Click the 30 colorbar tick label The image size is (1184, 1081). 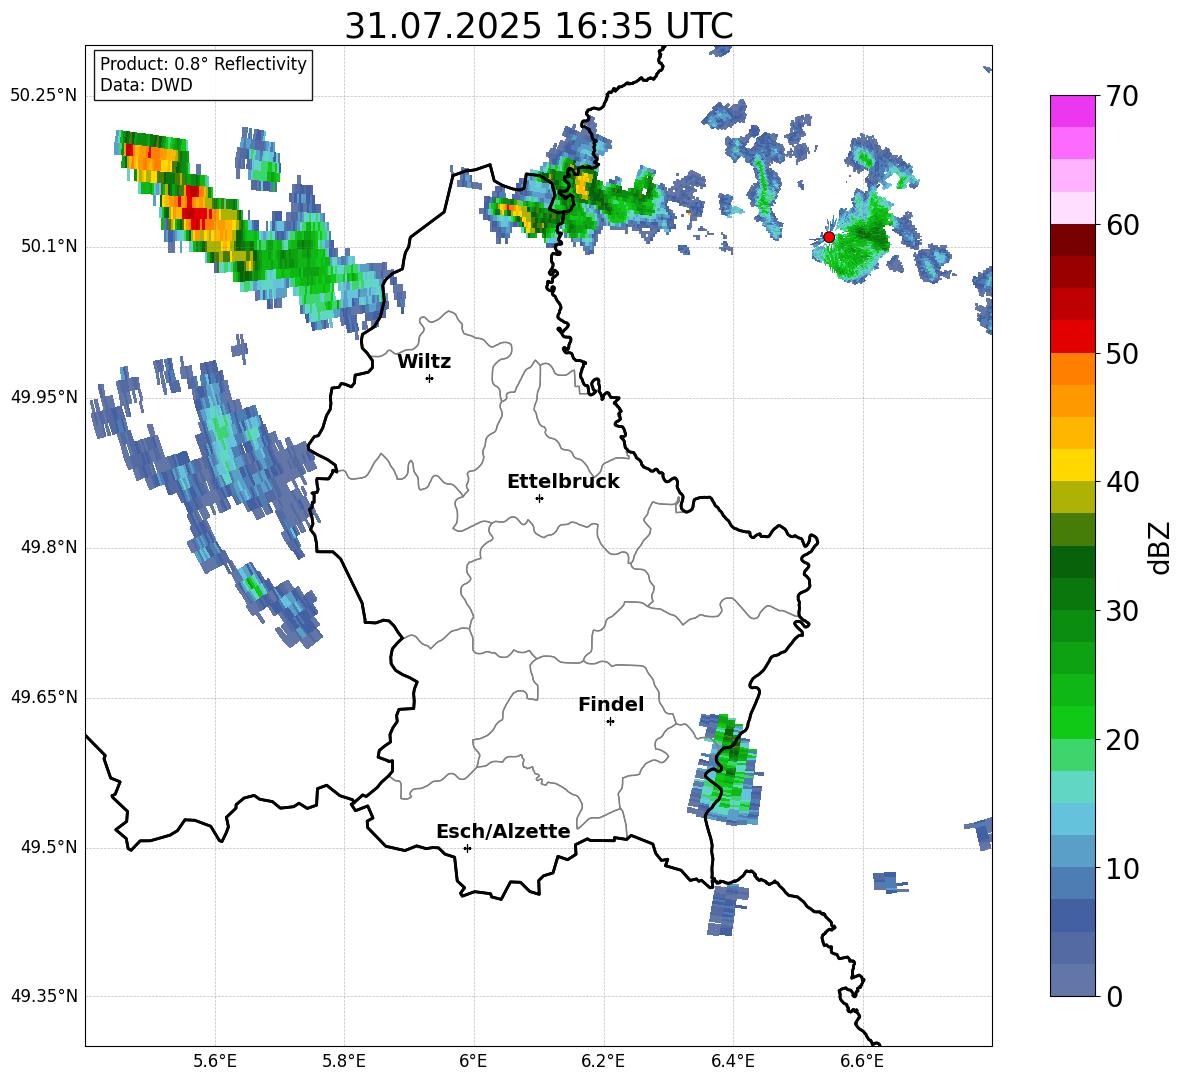click(x=1122, y=611)
